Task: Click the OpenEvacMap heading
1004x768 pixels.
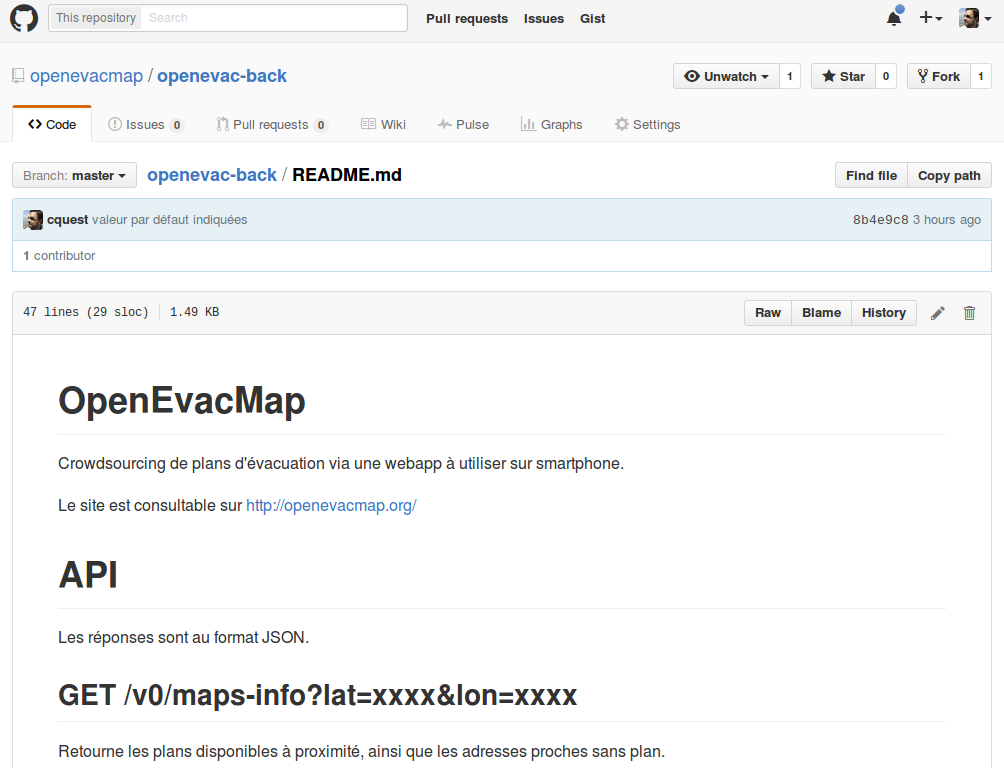Action: click(182, 401)
